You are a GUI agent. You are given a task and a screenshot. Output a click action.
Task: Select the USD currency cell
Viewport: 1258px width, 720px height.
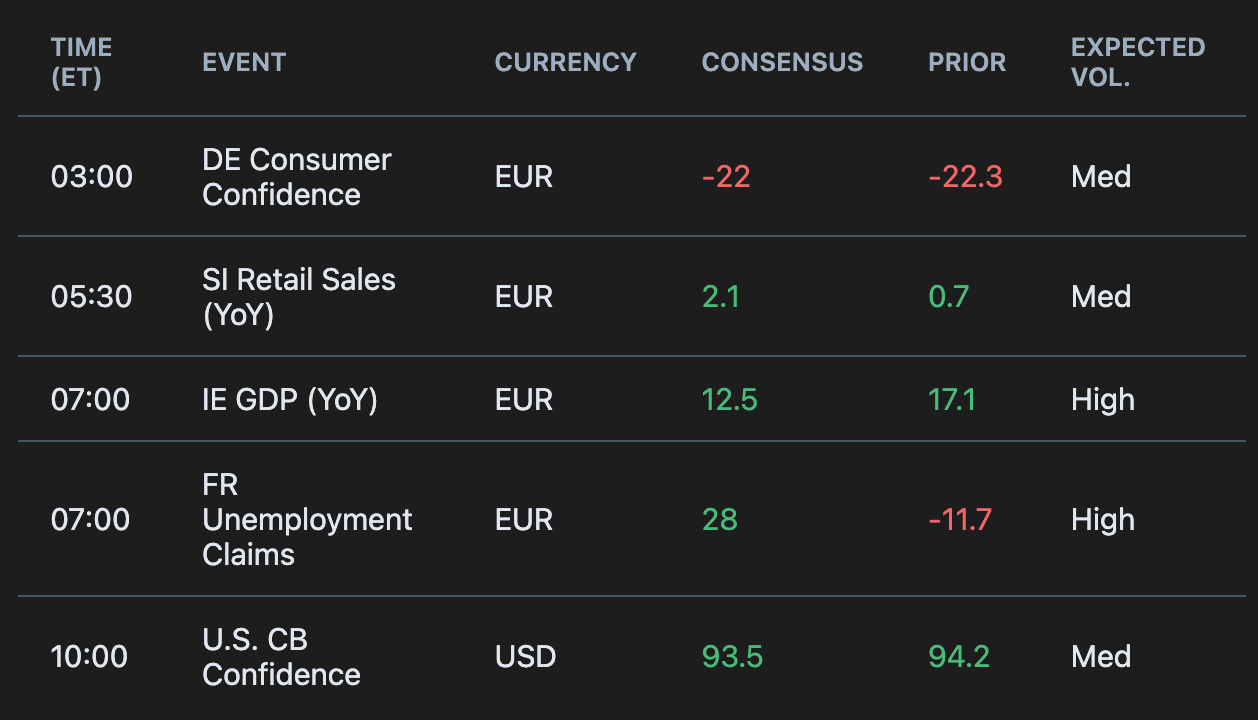point(525,657)
